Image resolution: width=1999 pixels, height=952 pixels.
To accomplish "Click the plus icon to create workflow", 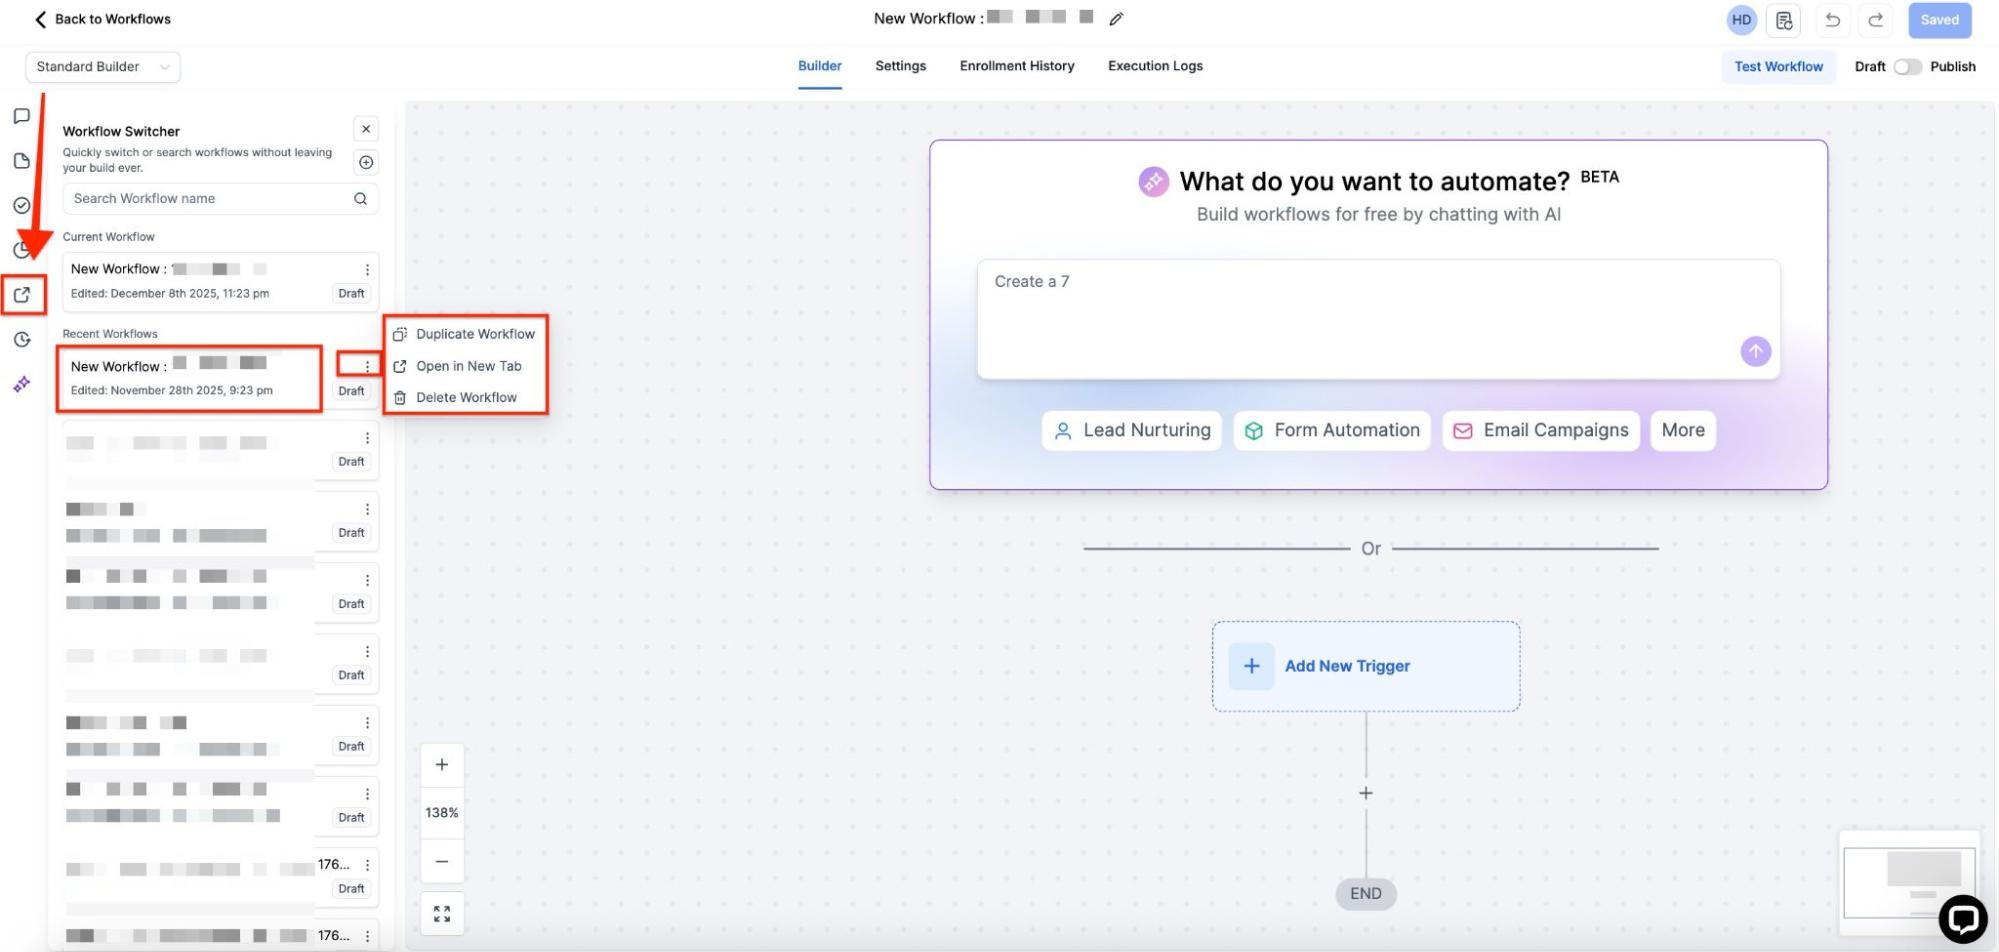I will point(366,162).
